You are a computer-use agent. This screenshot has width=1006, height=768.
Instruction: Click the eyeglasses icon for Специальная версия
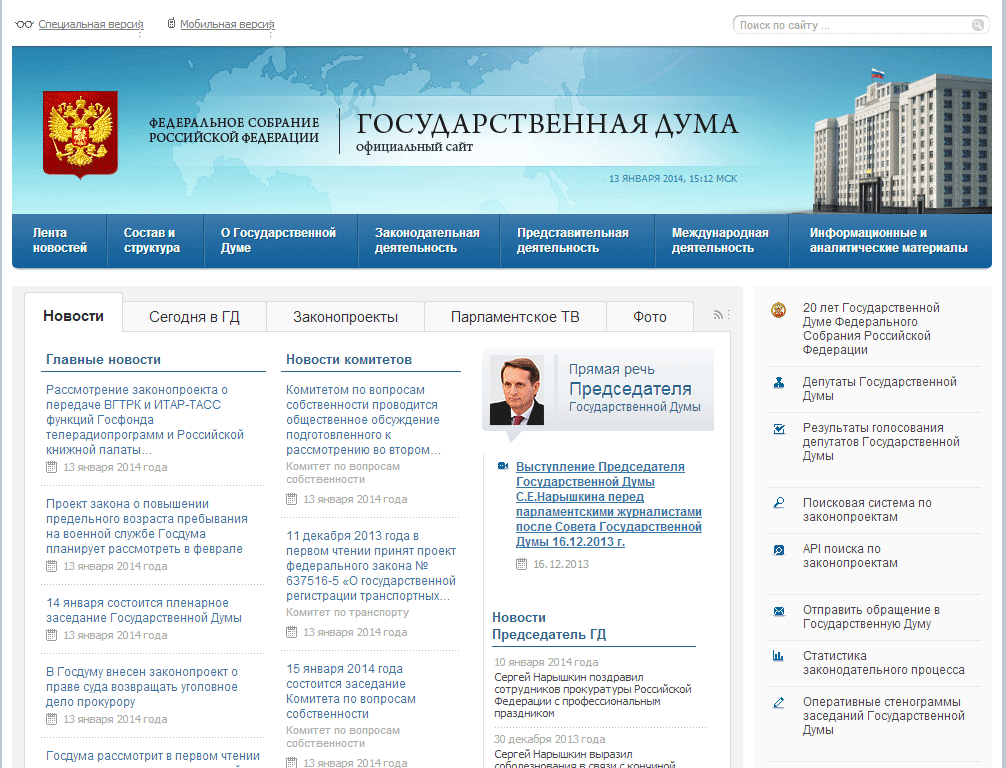pyautogui.click(x=24, y=24)
